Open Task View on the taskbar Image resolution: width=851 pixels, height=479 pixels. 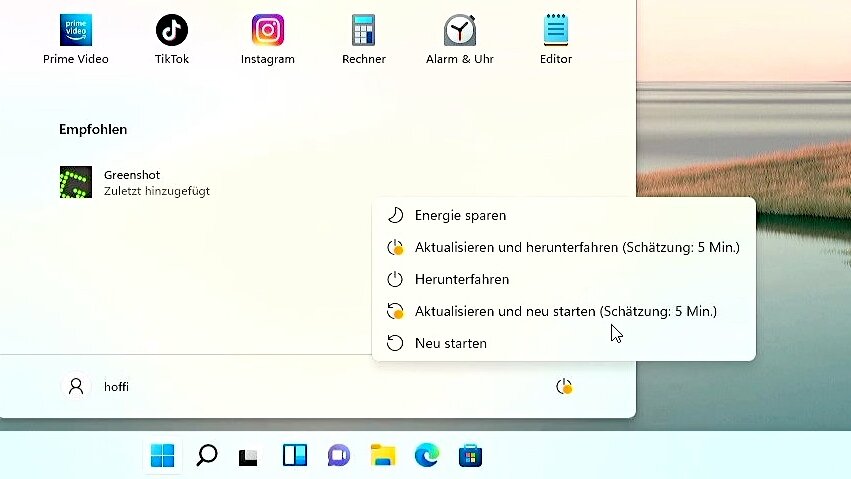pos(249,457)
